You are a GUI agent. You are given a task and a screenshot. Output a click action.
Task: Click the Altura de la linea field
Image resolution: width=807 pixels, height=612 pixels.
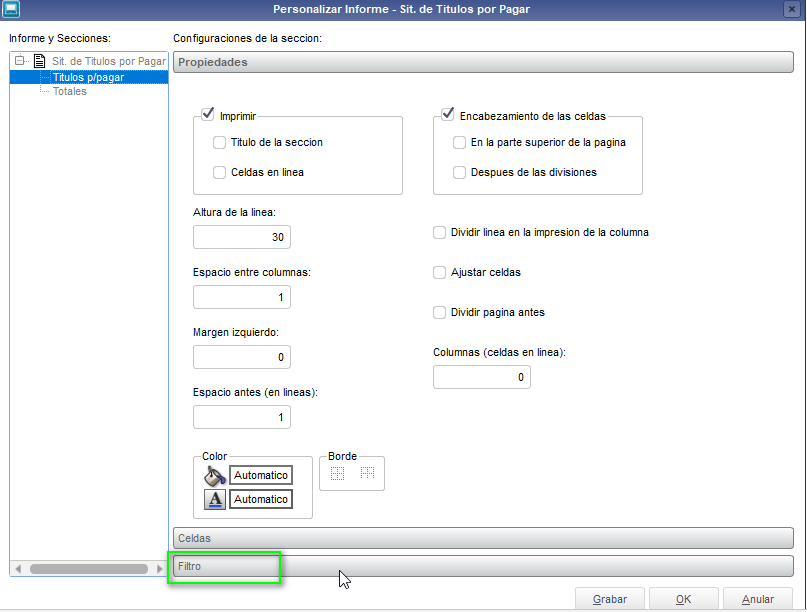(x=242, y=237)
